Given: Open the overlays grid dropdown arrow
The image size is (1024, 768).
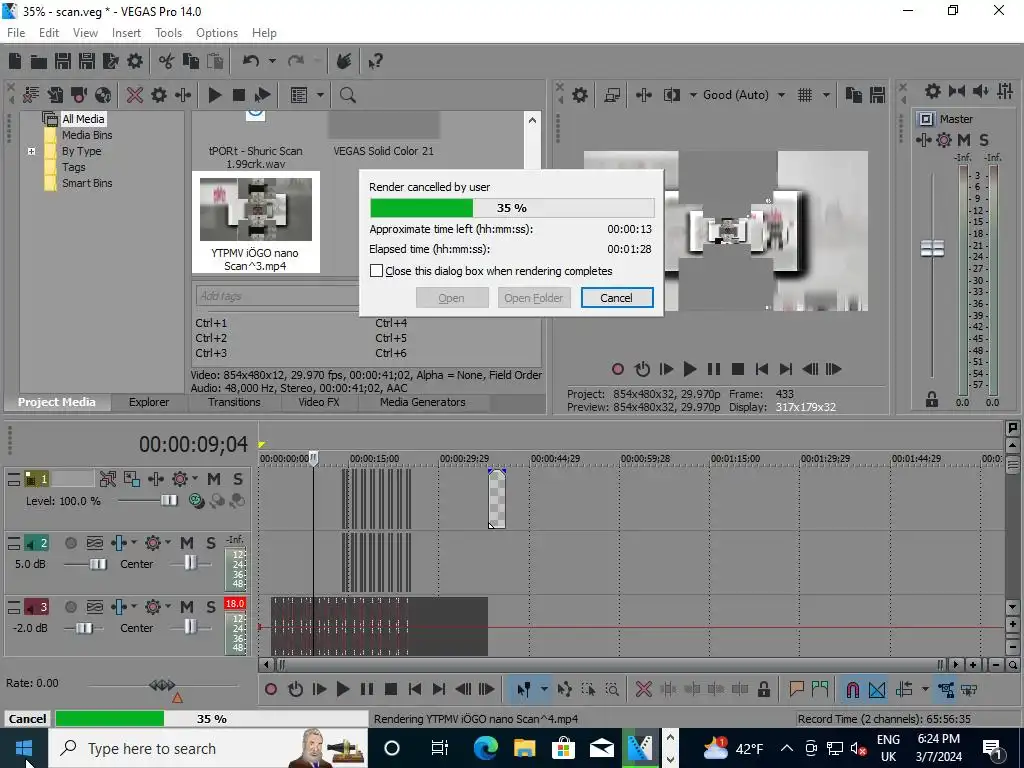Looking at the screenshot, I should click(825, 95).
